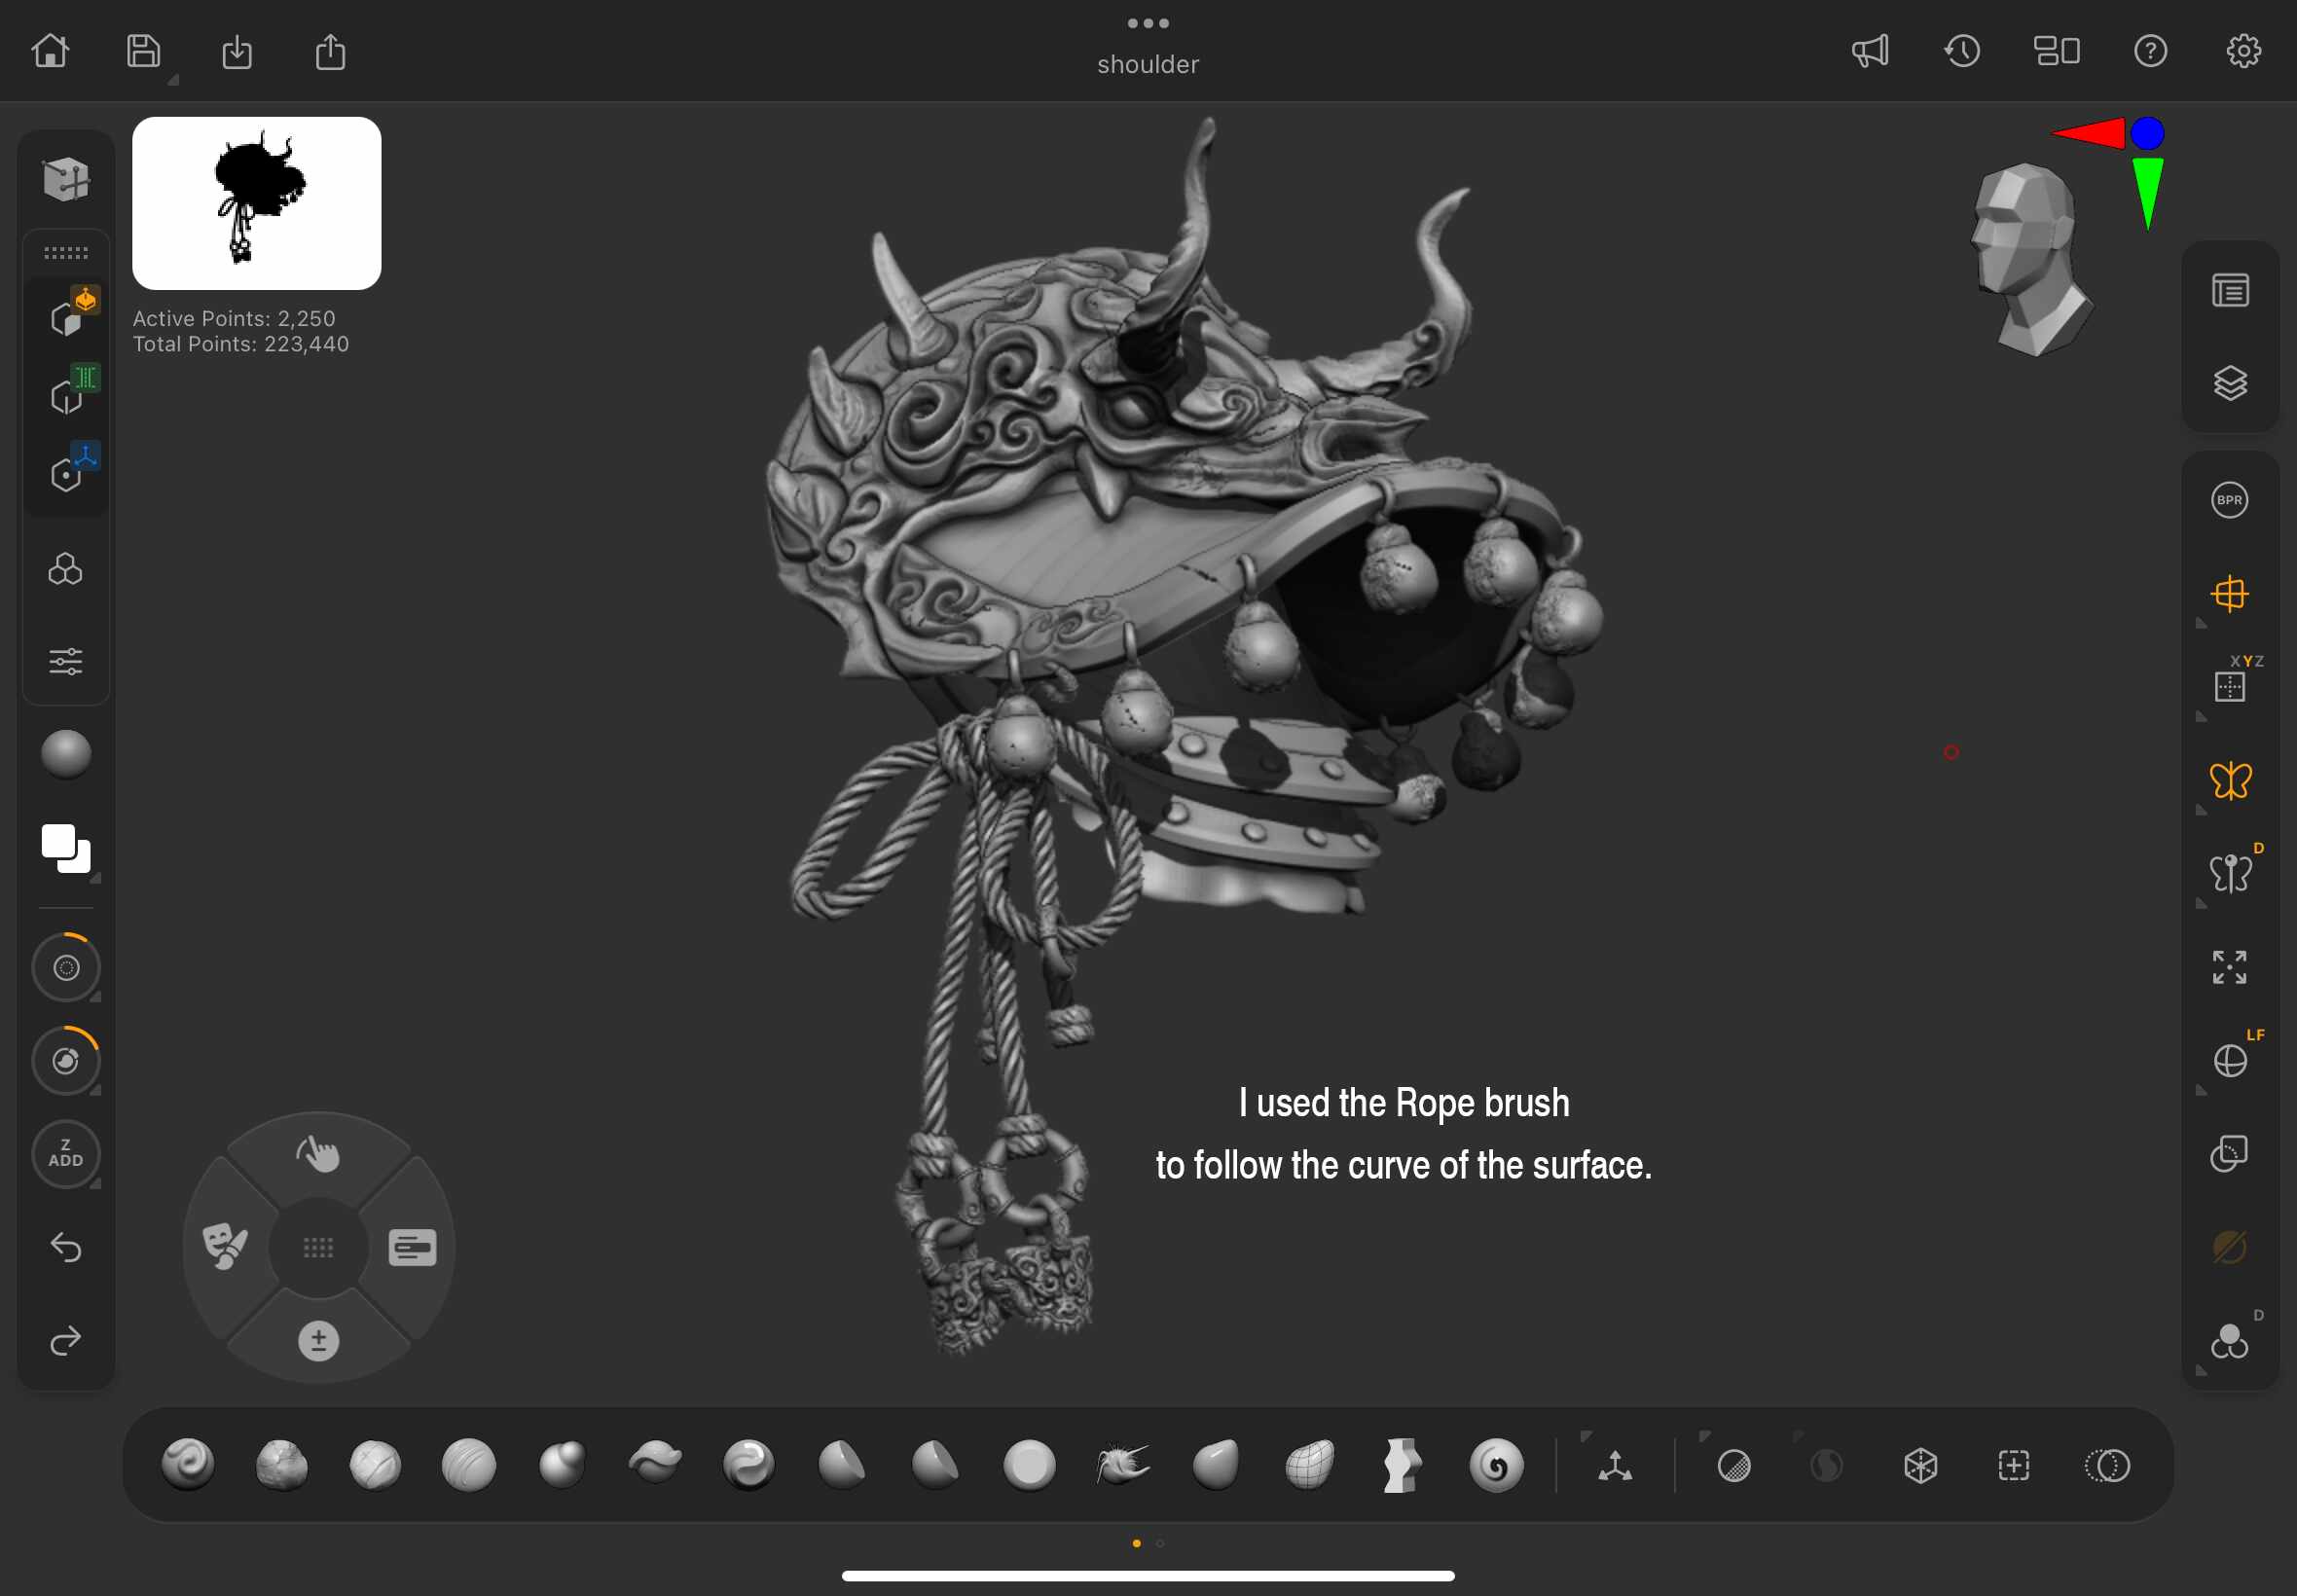Select the Snake Hook brush
Screen dimensions: 2297x1596
pyautogui.click(x=1122, y=1465)
